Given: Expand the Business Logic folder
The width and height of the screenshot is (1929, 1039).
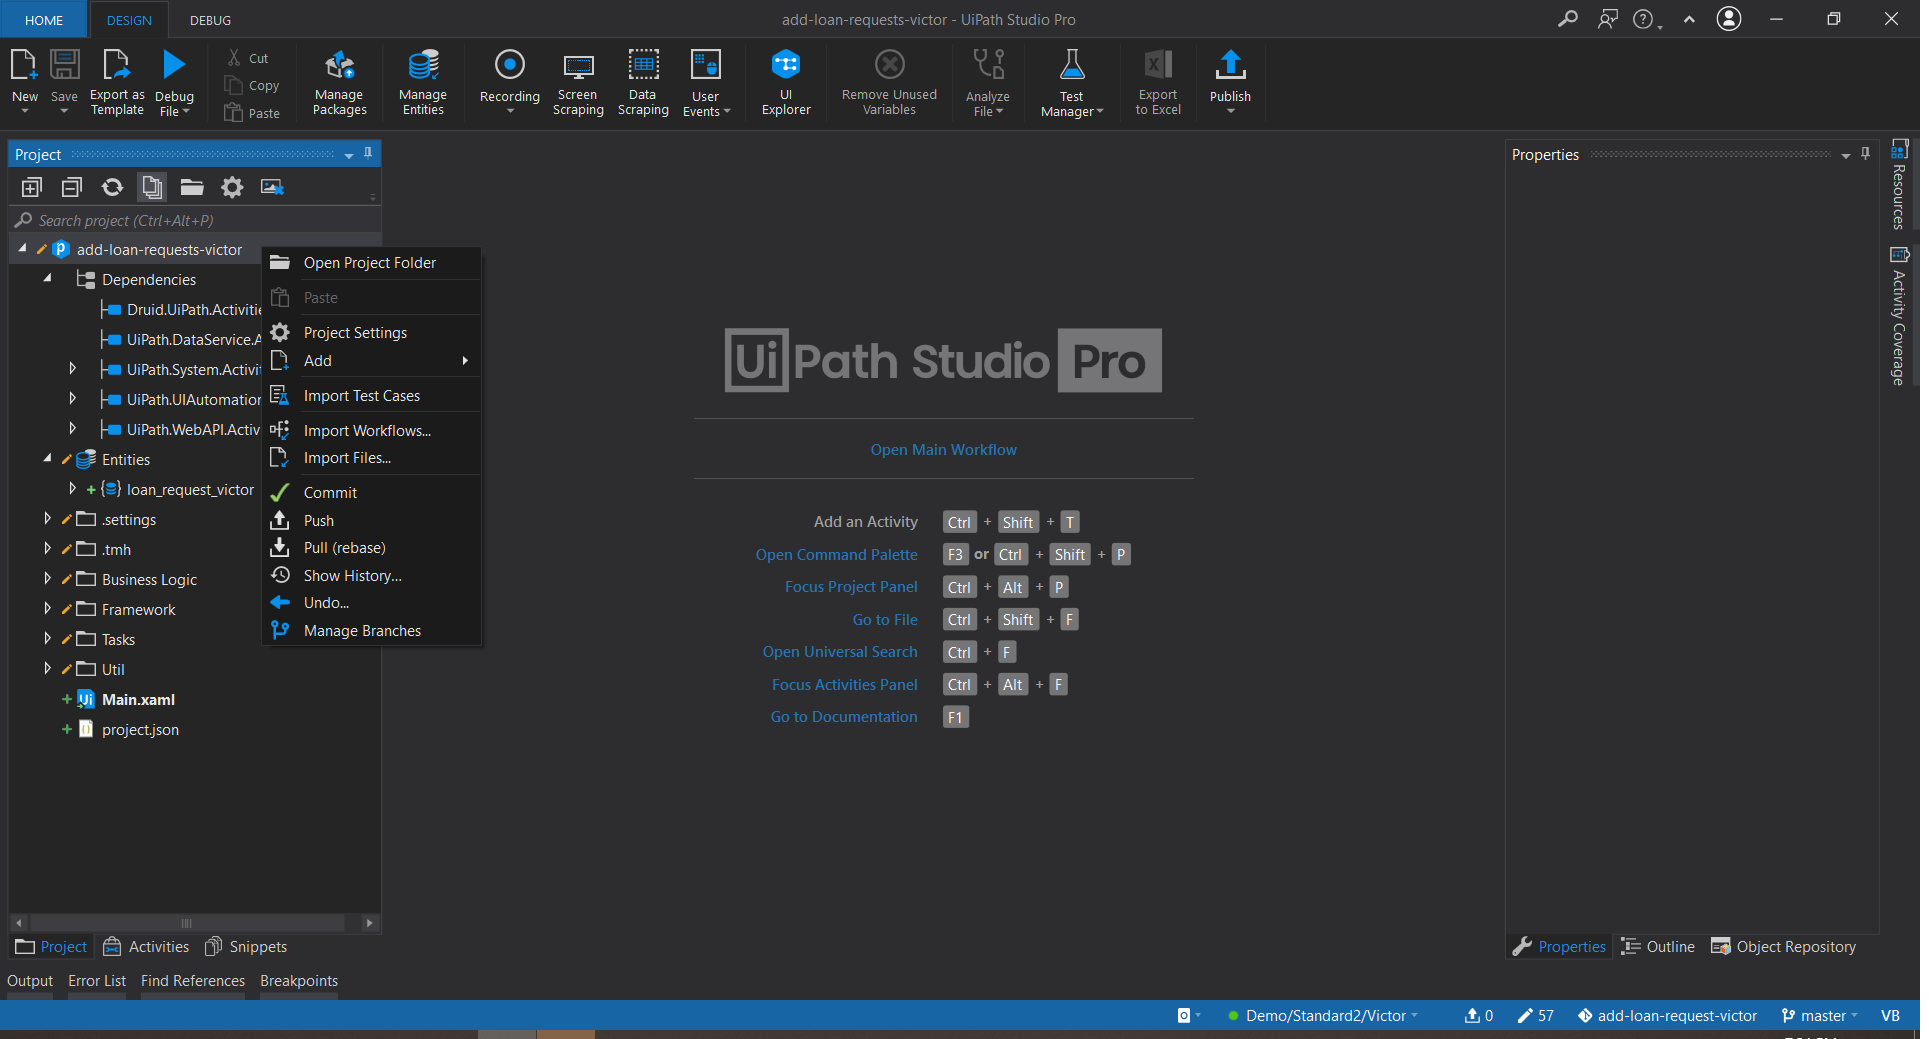Looking at the screenshot, I should point(47,579).
